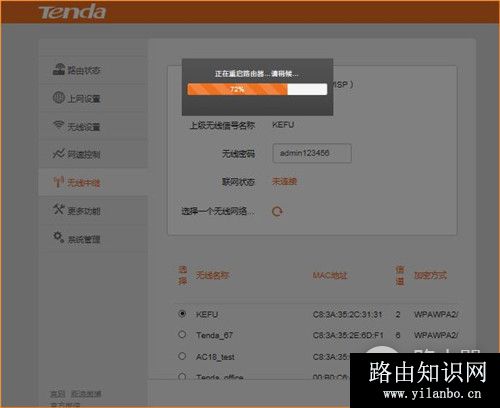Select the Tenda_67 network radio button
Screen dimensions: 500x408
tap(182, 334)
